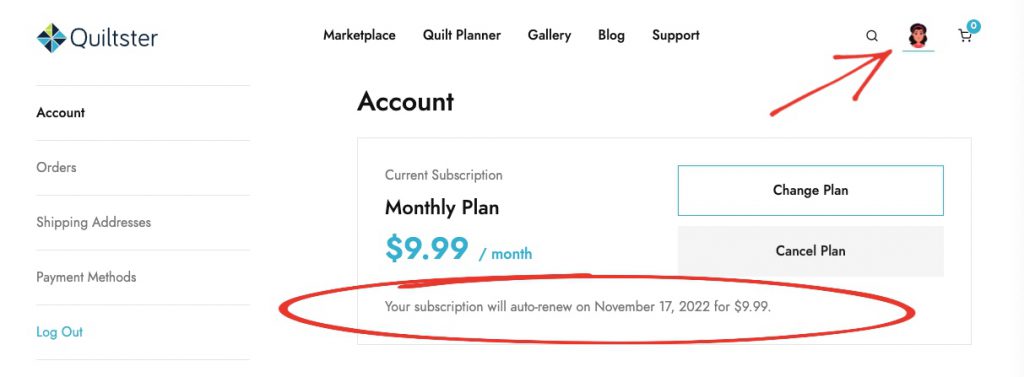Show Payment Methods in the sidebar

pyautogui.click(x=86, y=277)
